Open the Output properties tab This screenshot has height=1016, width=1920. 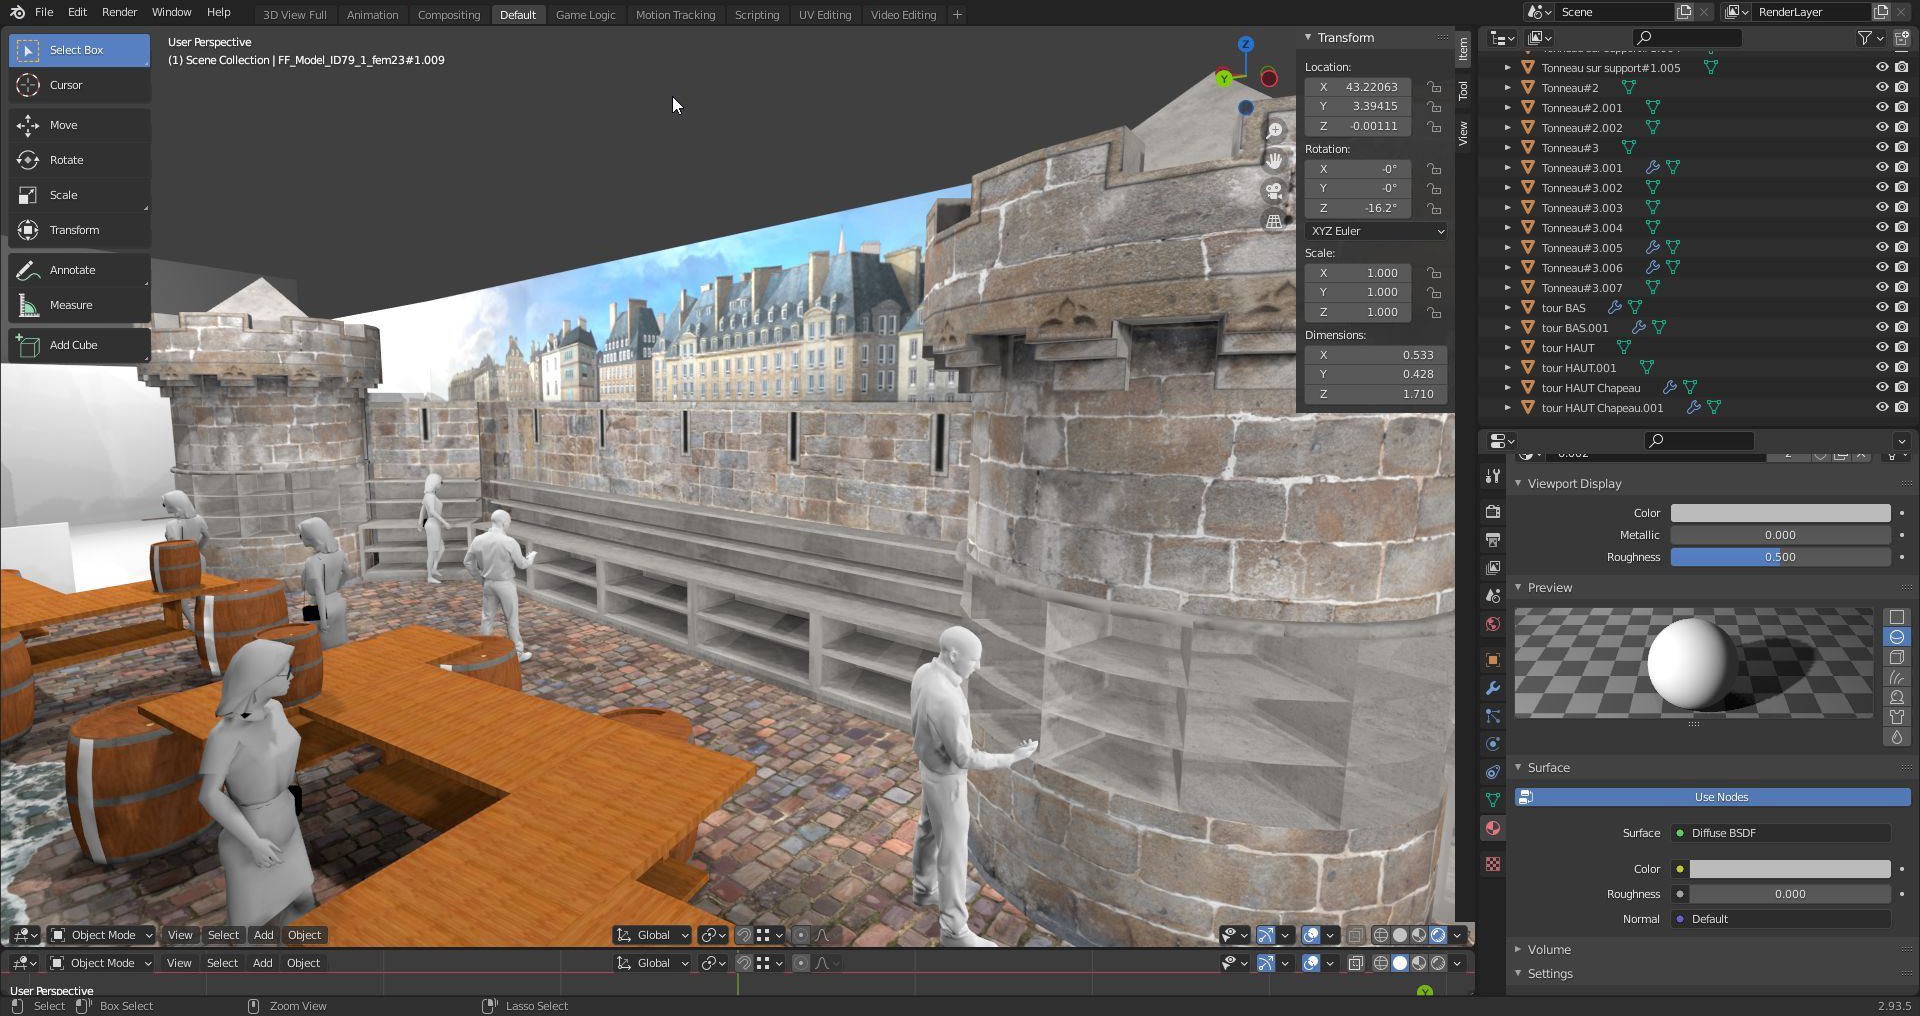1493,540
